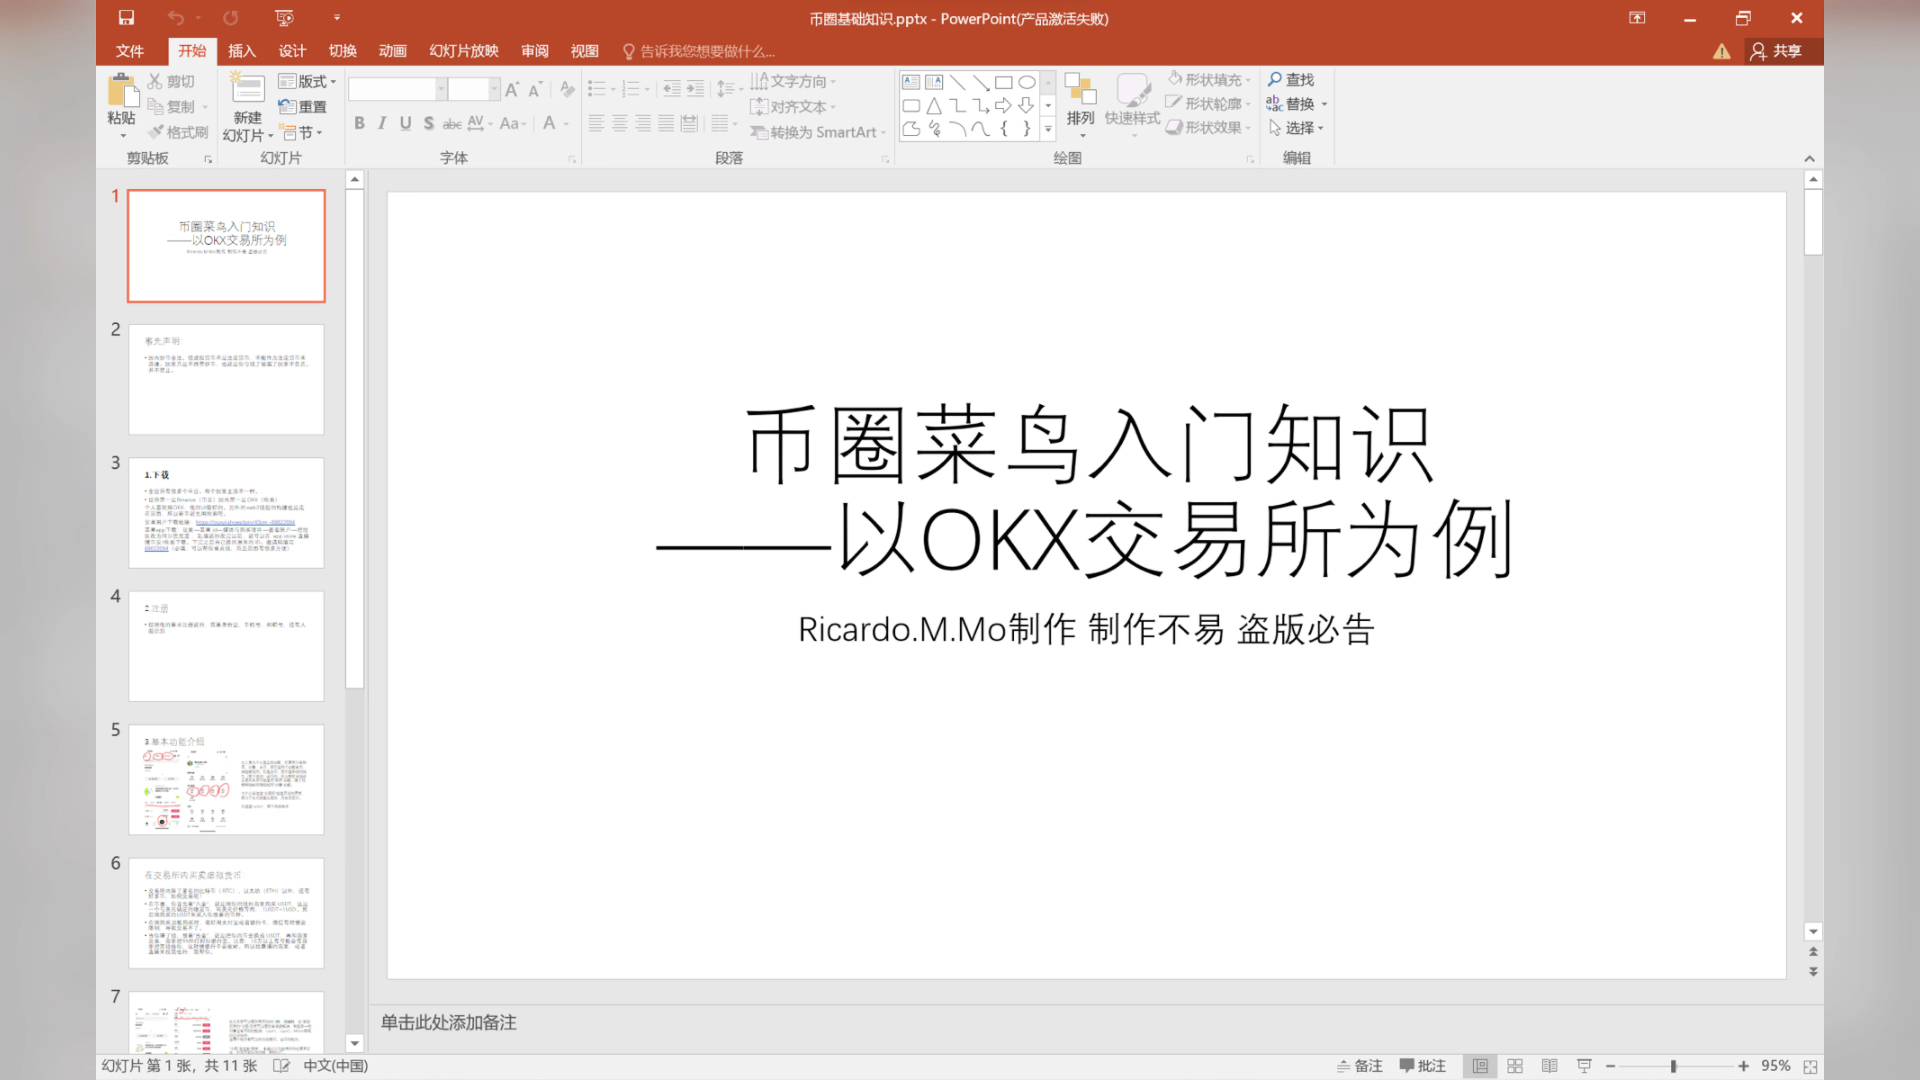Click the Format Painter (格式刷) button
Screen dimensions: 1920x1080
[x=178, y=132]
